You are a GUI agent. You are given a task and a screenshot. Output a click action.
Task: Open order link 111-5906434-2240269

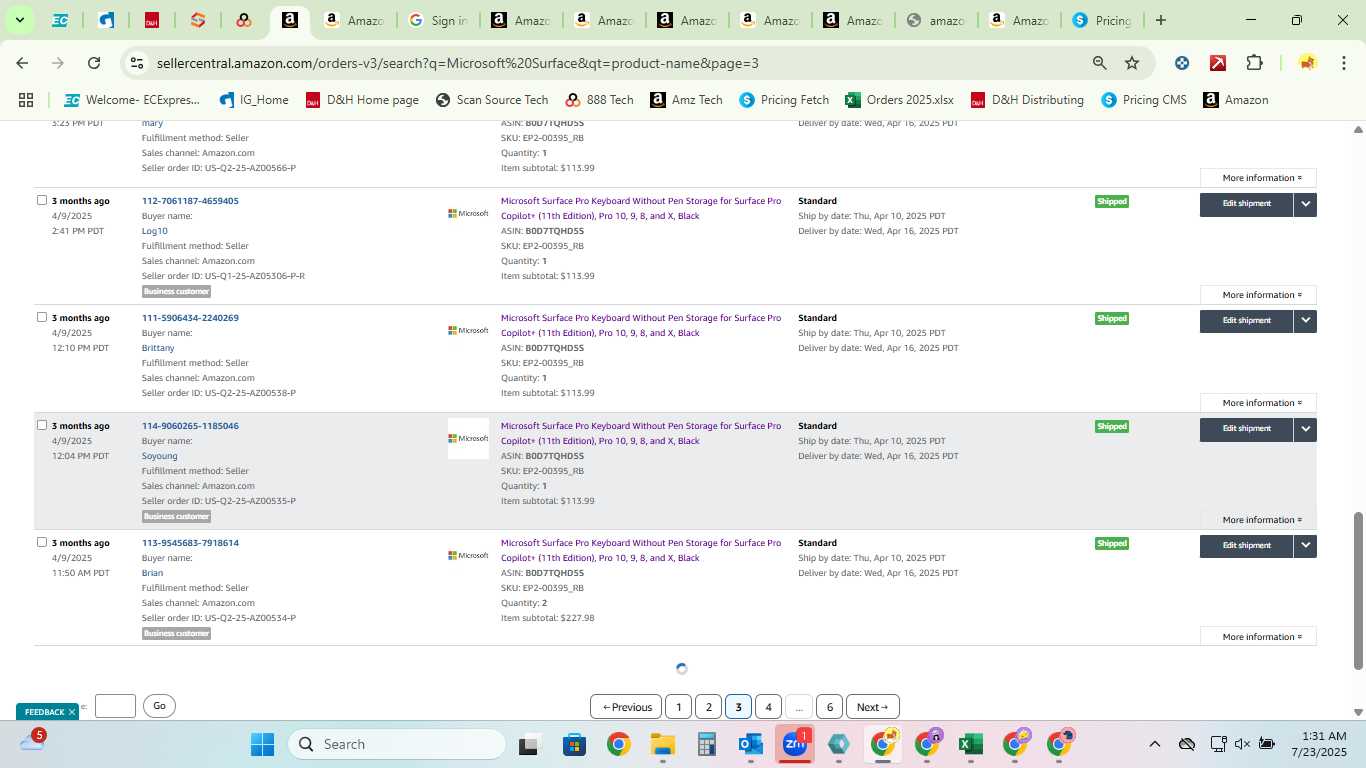click(x=190, y=318)
